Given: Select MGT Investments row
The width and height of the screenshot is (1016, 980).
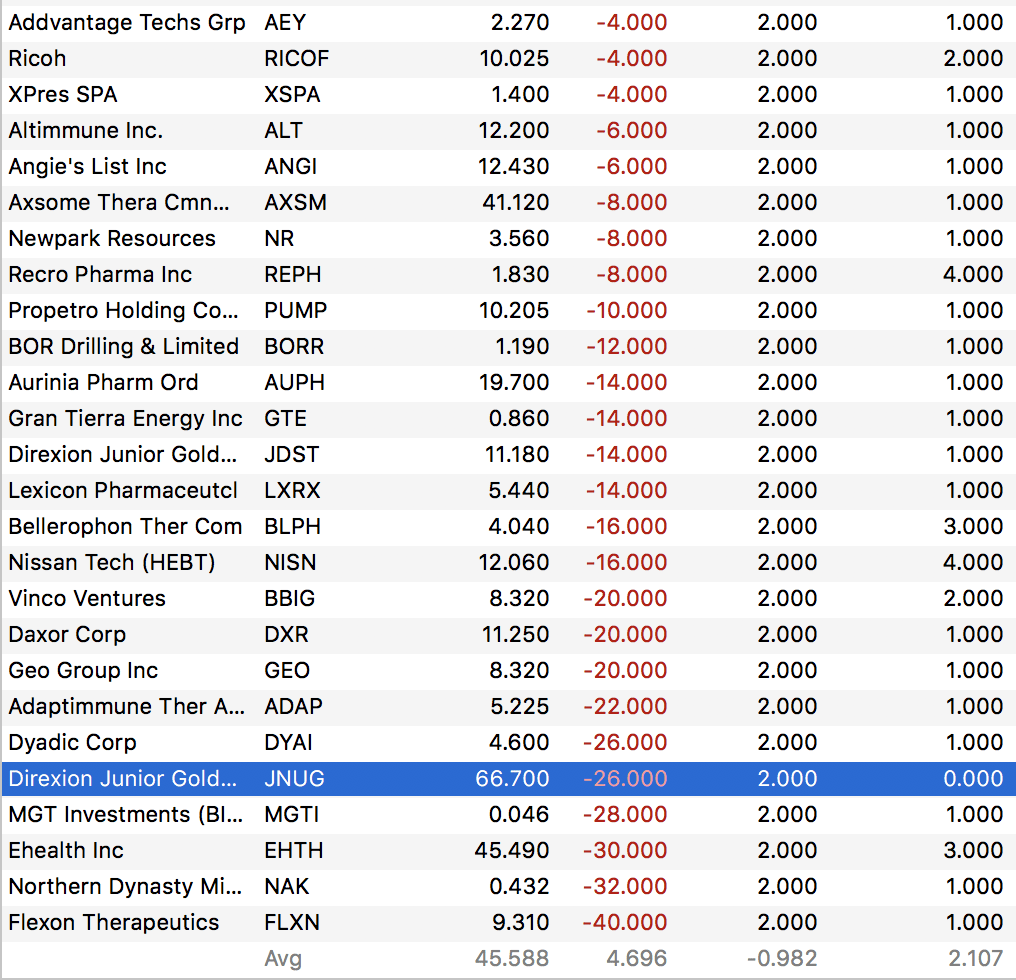Looking at the screenshot, I should point(509,814).
